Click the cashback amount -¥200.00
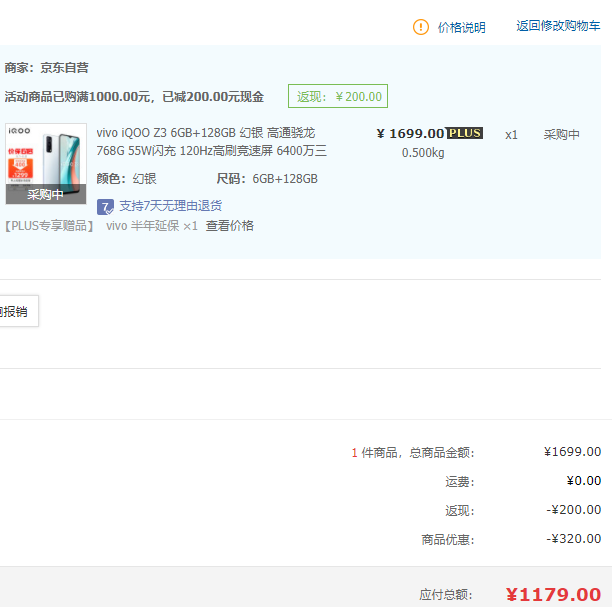612x607 pixels. tap(573, 509)
